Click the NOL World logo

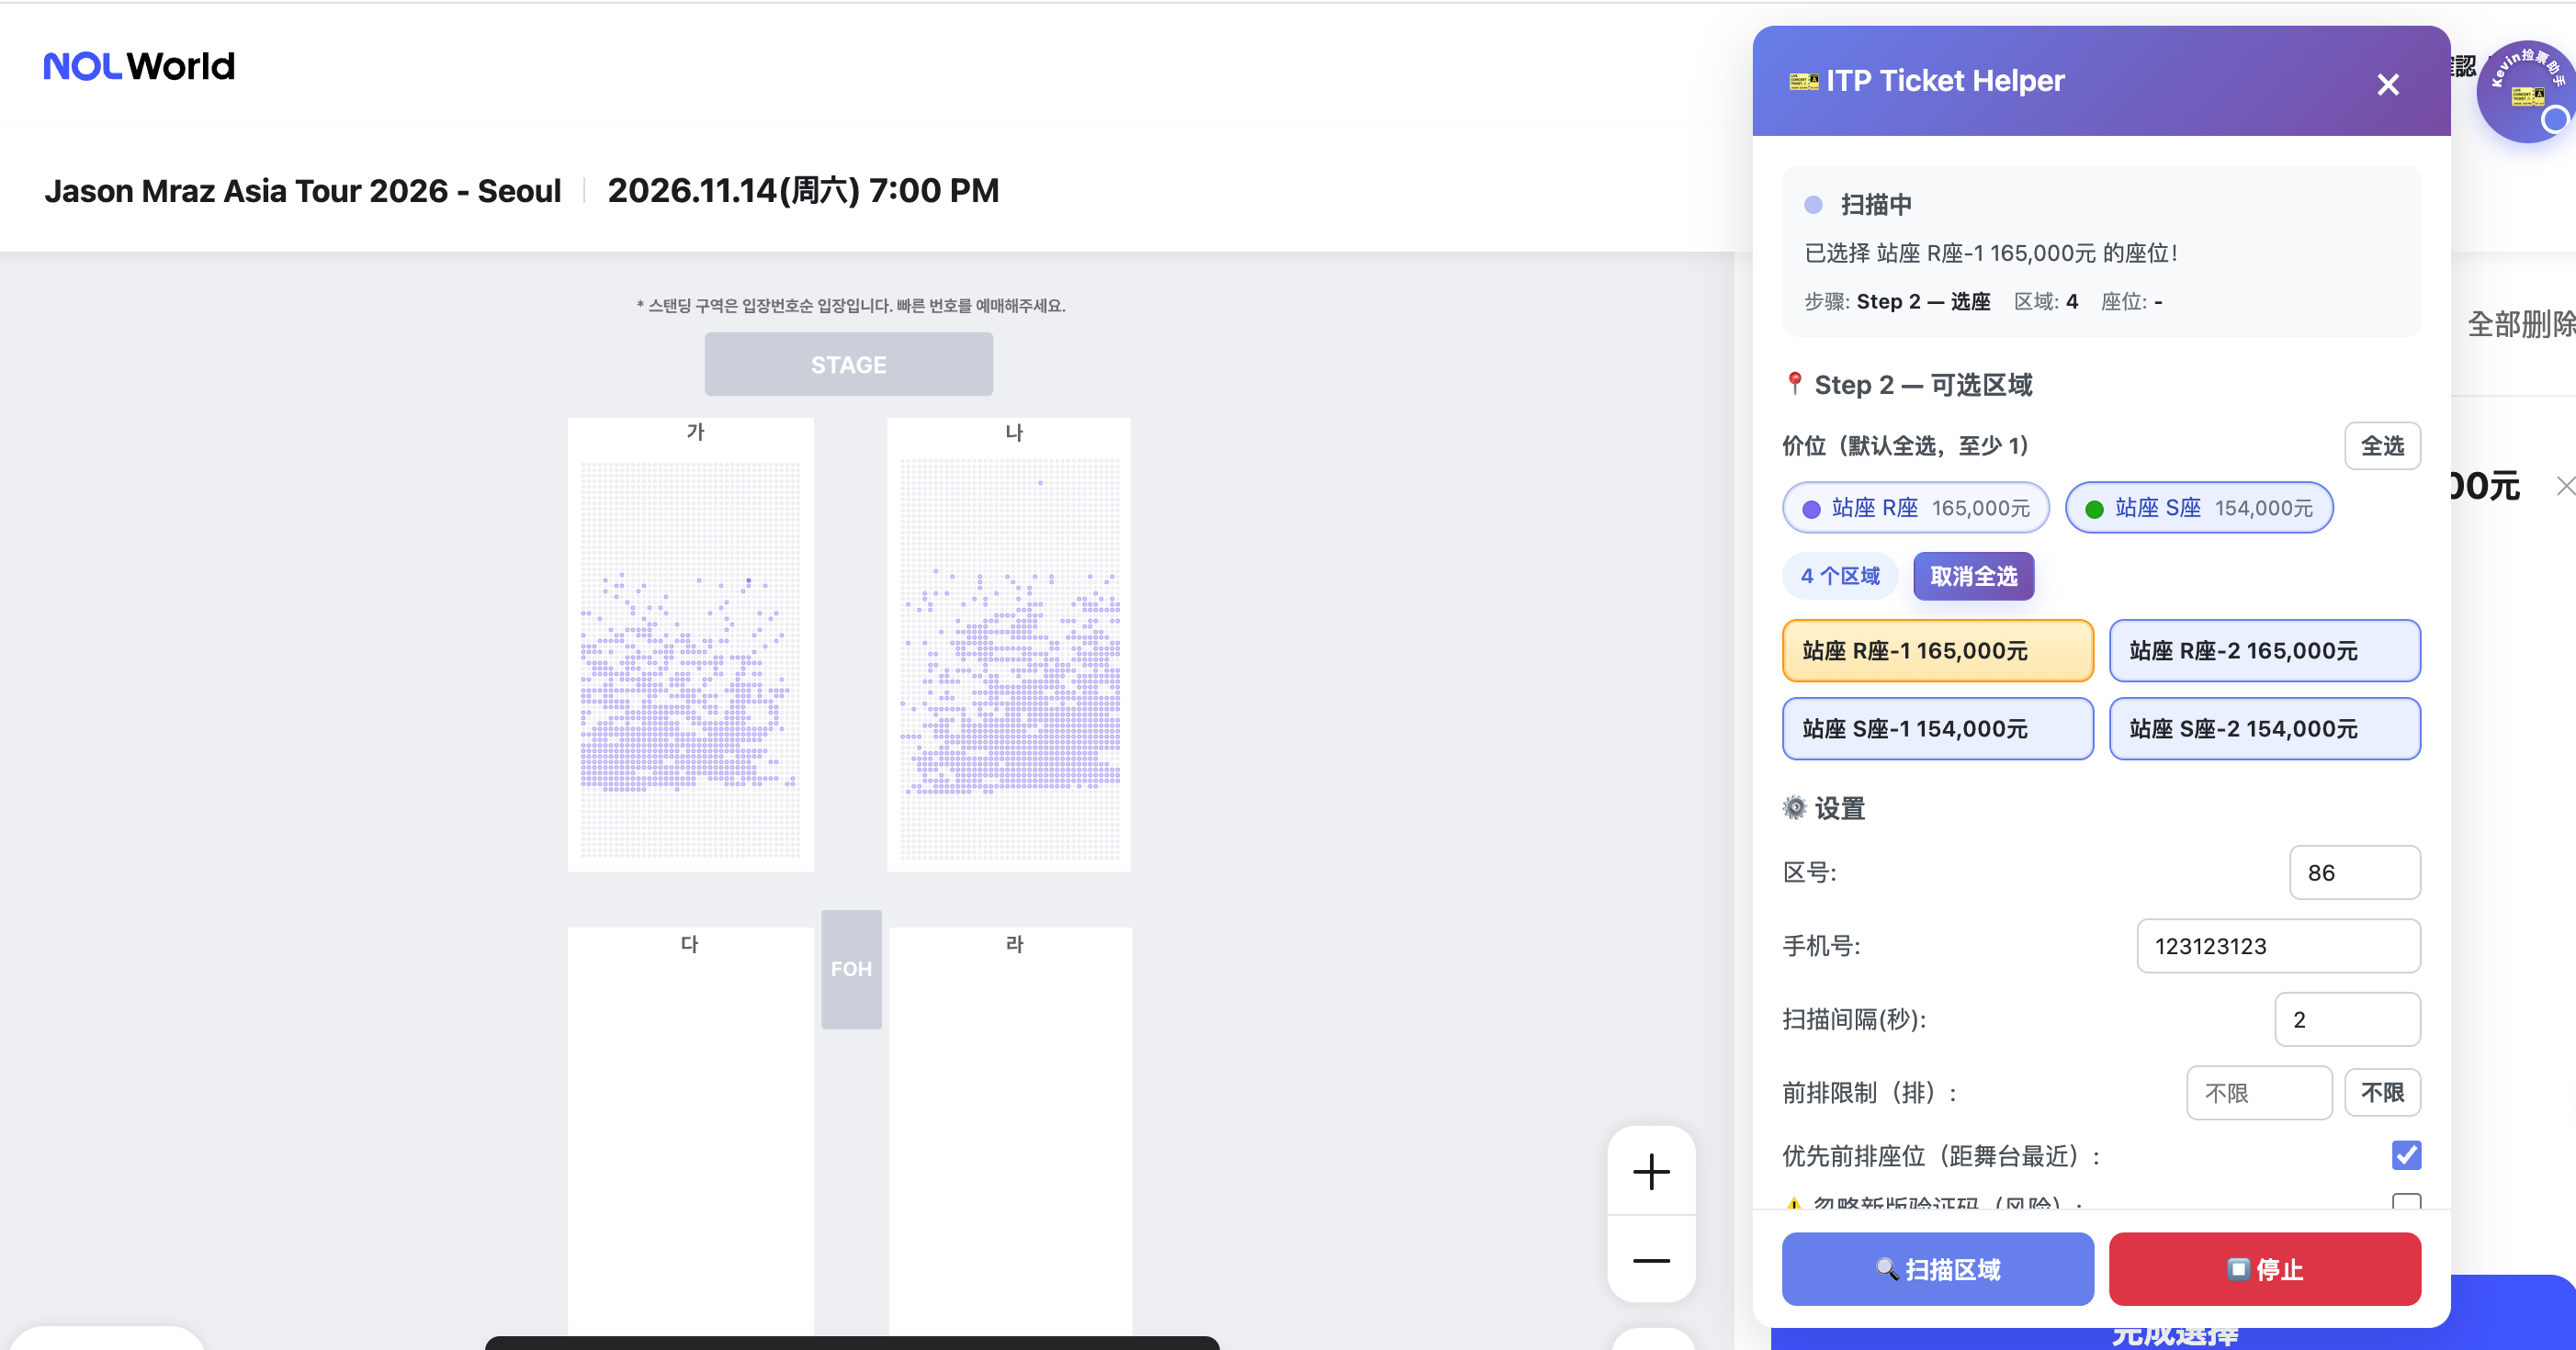(x=139, y=66)
